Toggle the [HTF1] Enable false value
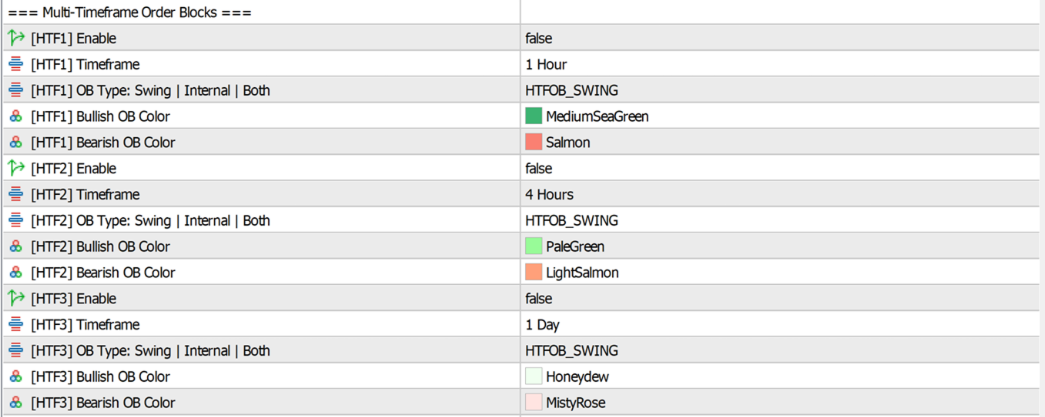 (782, 39)
